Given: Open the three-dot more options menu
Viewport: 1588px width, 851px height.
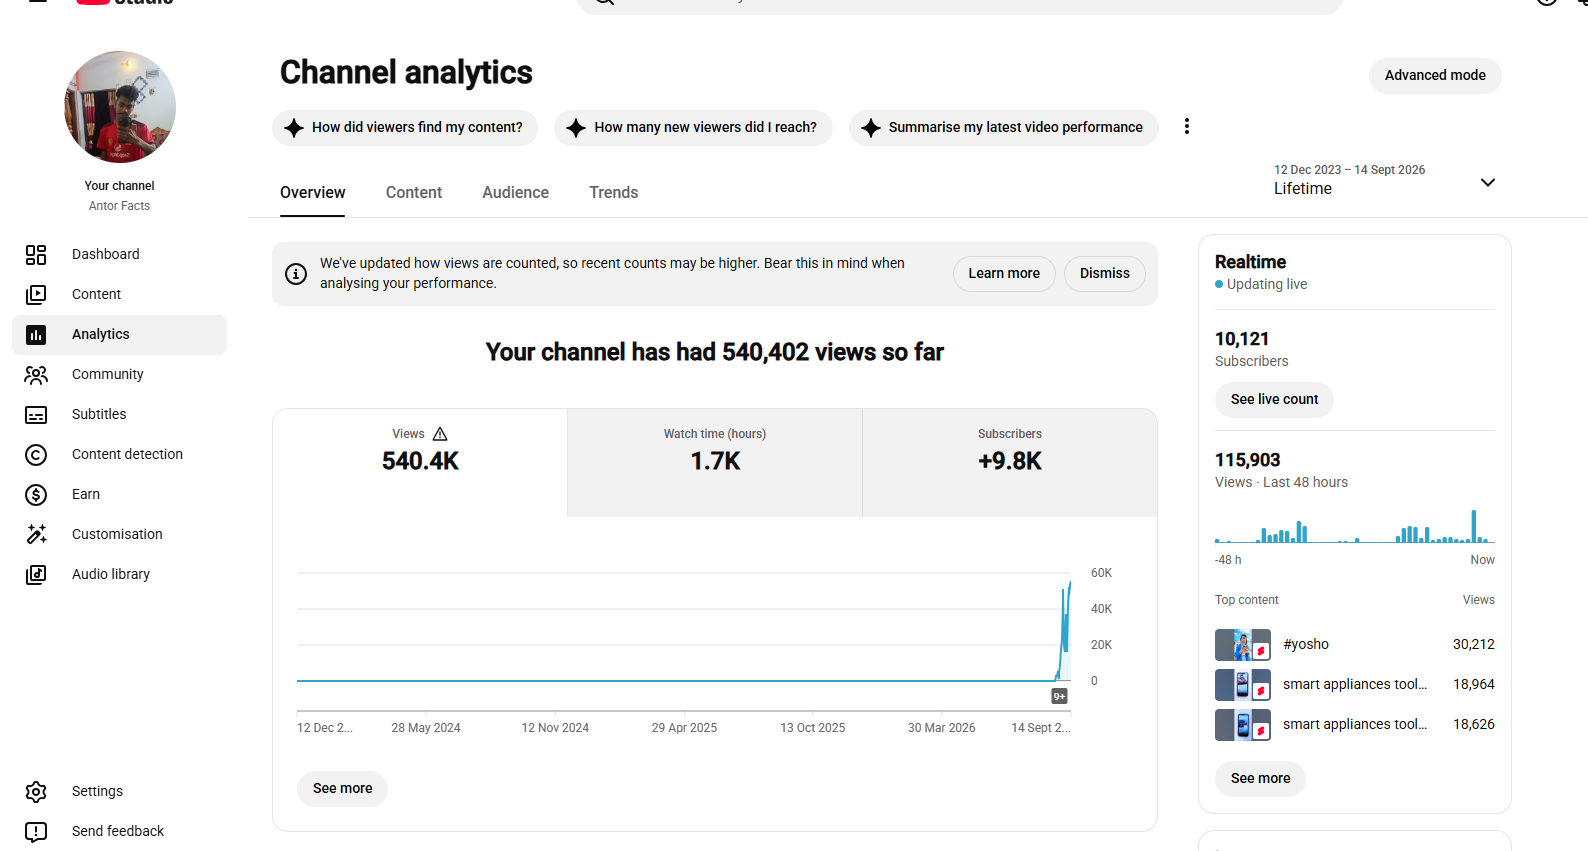Looking at the screenshot, I should [1187, 126].
